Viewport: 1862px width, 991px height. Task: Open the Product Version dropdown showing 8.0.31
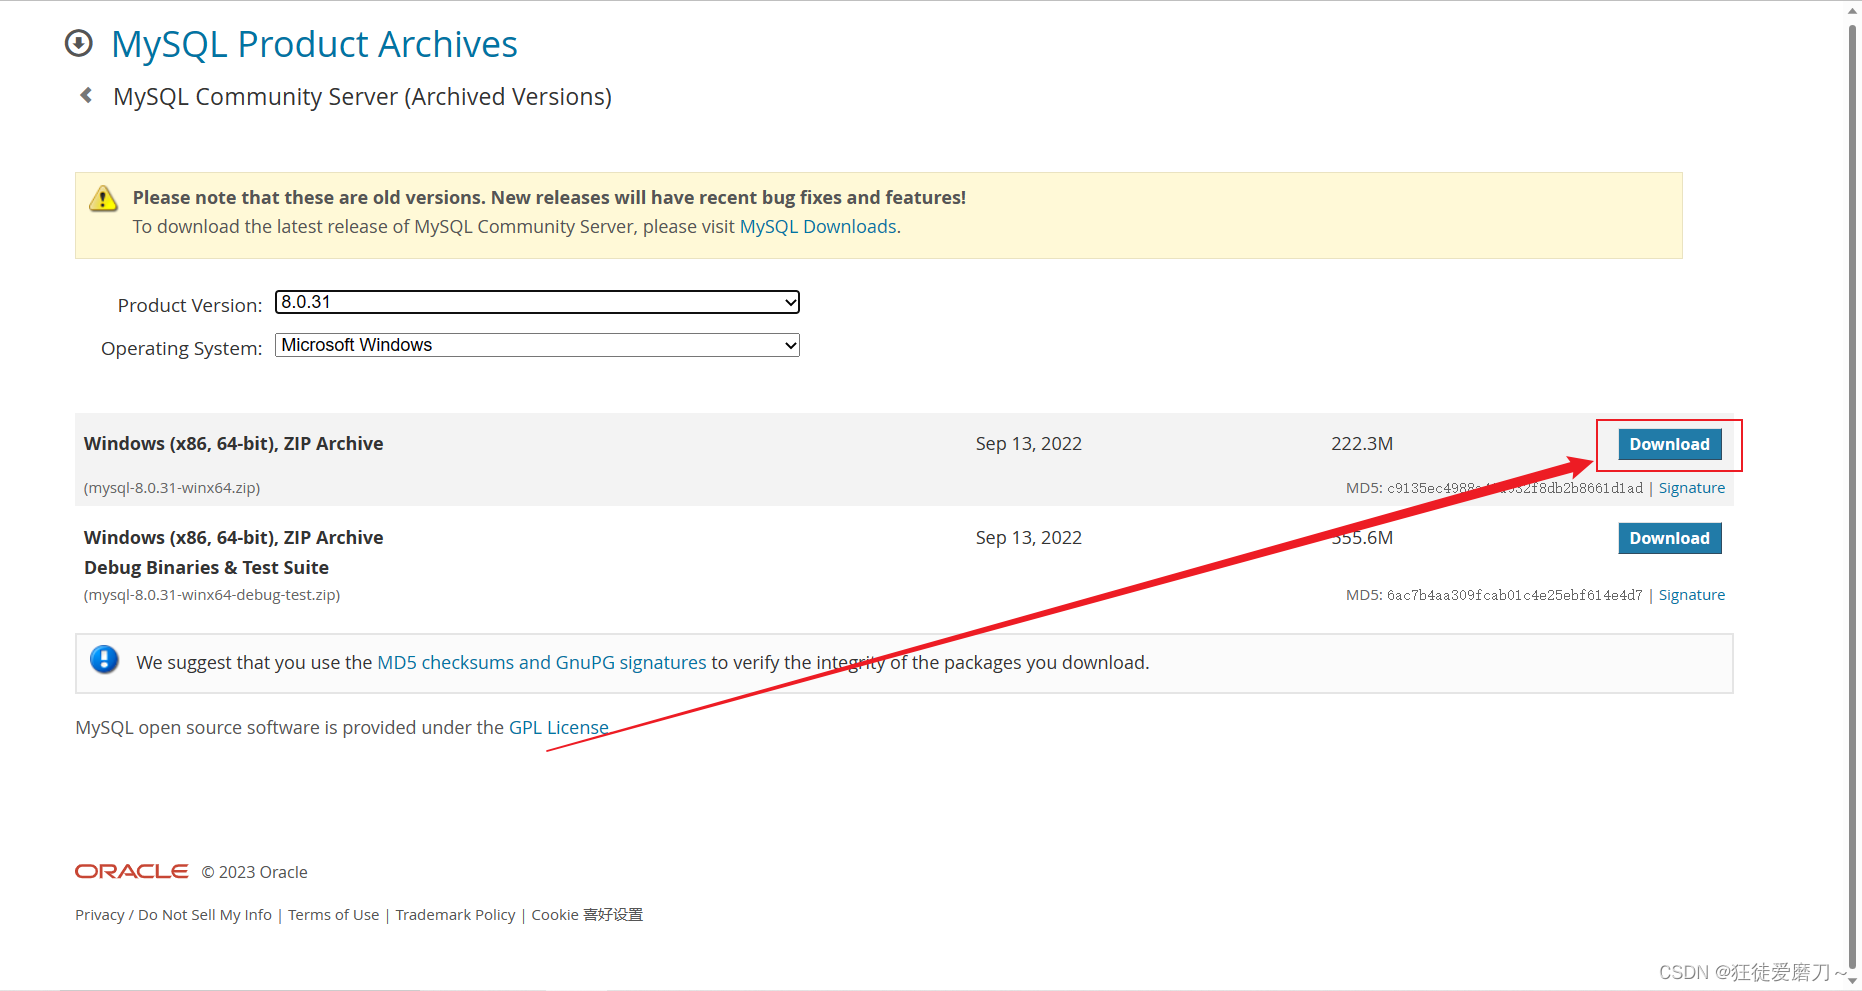click(x=536, y=302)
